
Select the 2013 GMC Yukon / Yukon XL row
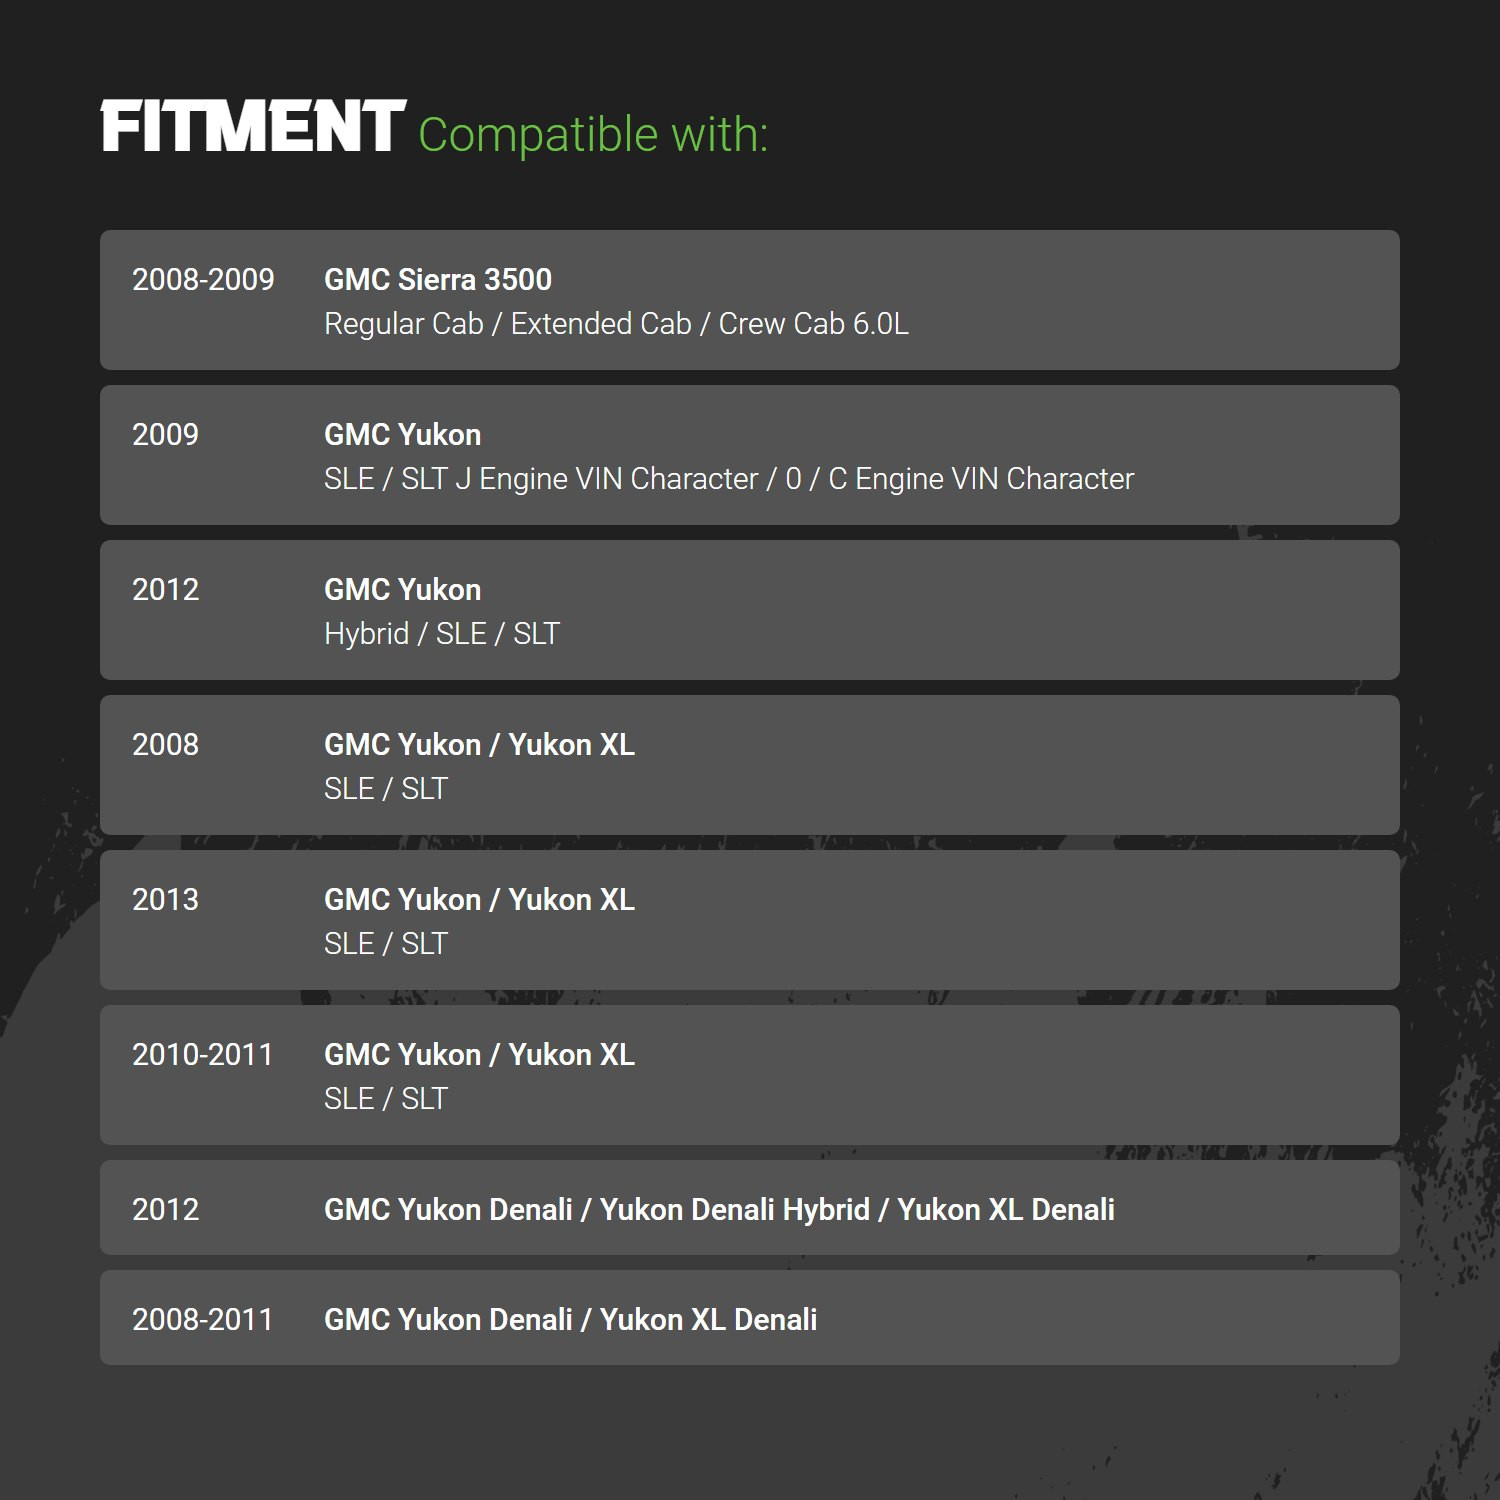coord(750,920)
